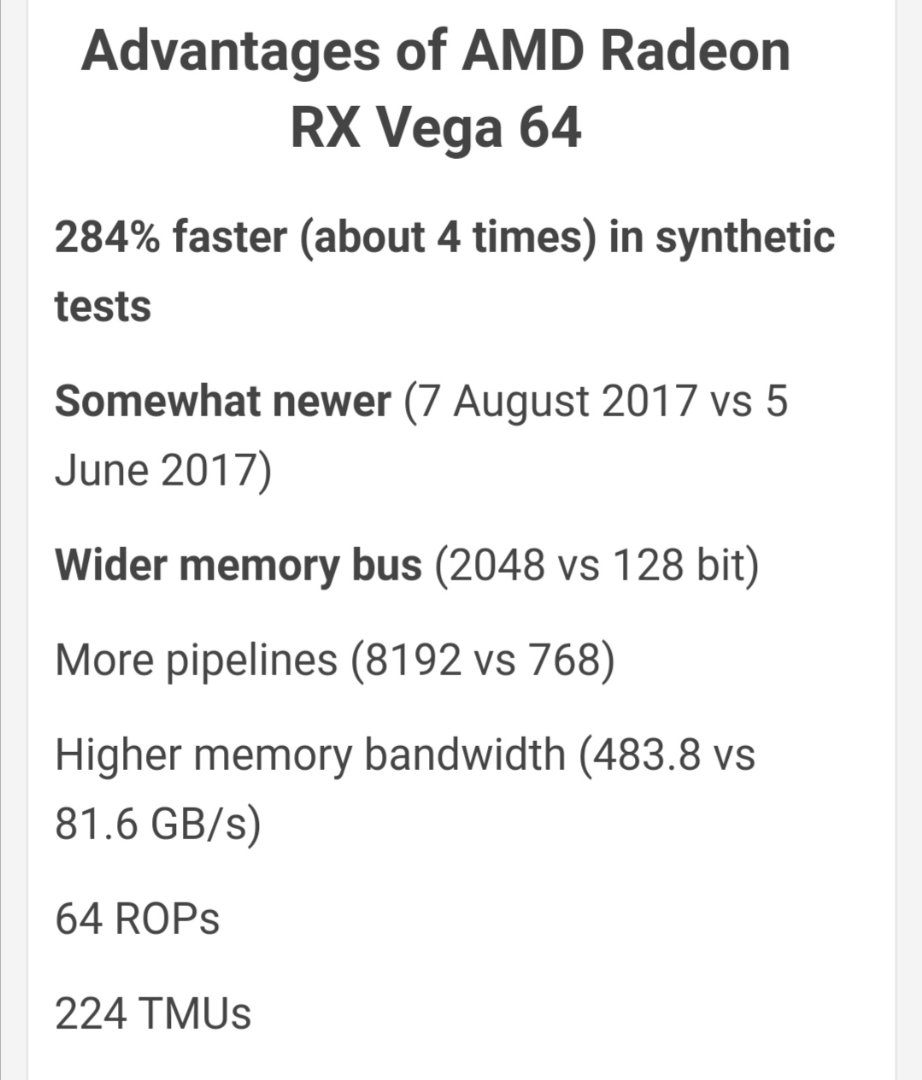Click the bold 'Wider memory bus' label
The width and height of the screenshot is (922, 1080).
pyautogui.click(x=238, y=567)
